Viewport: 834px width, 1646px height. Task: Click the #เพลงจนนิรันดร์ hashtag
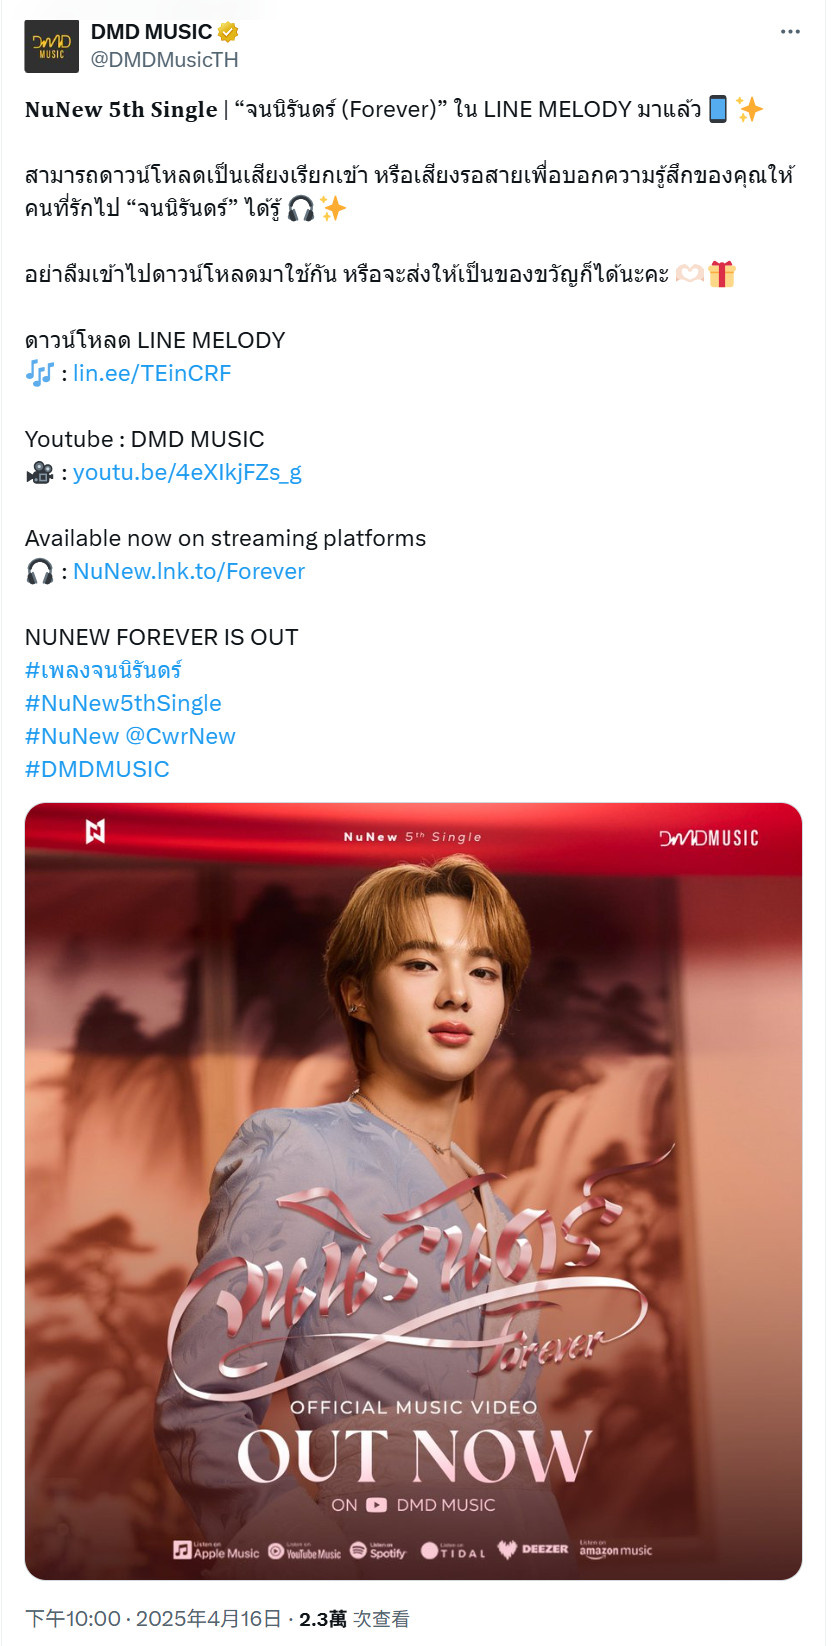tap(103, 670)
